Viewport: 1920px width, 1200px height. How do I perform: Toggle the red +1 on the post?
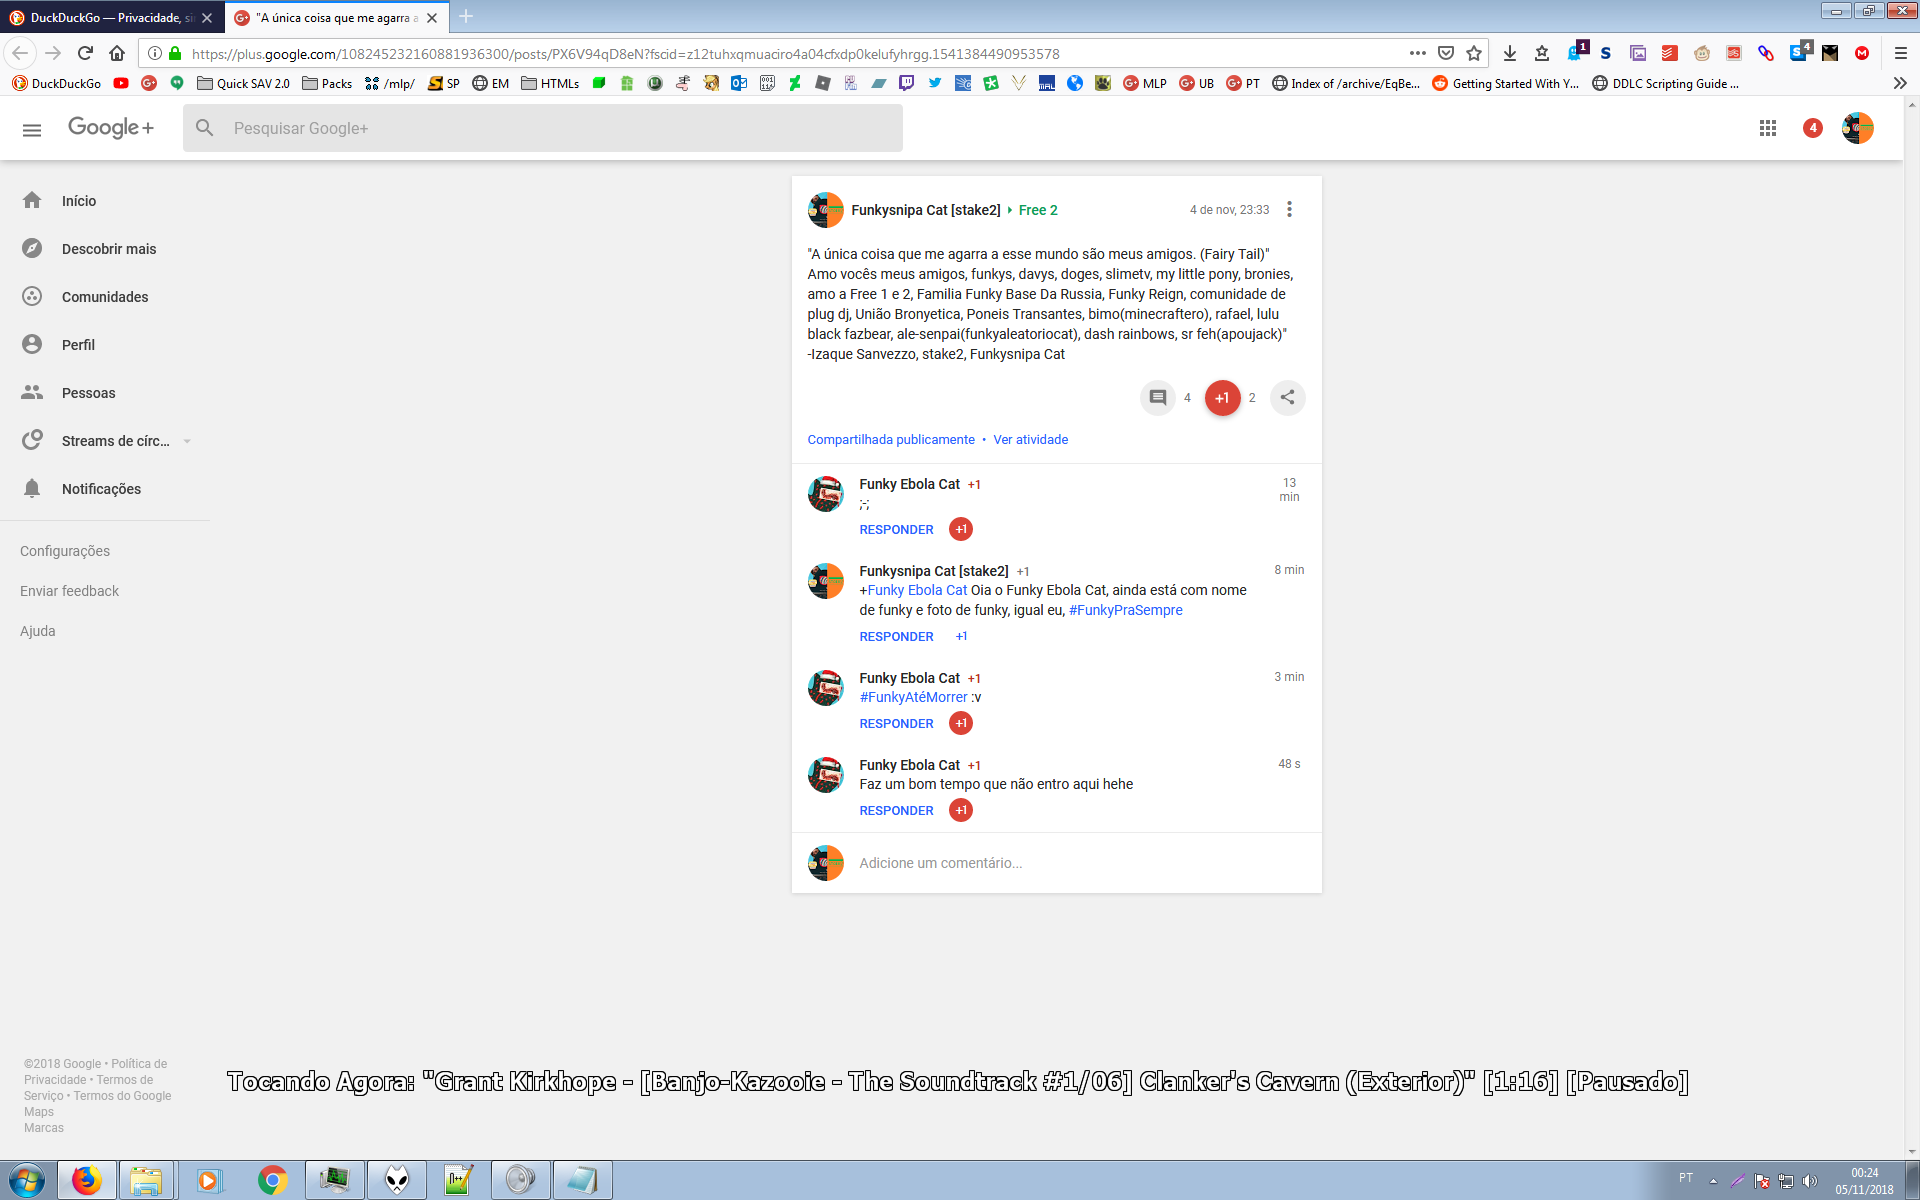[x=1221, y=398]
